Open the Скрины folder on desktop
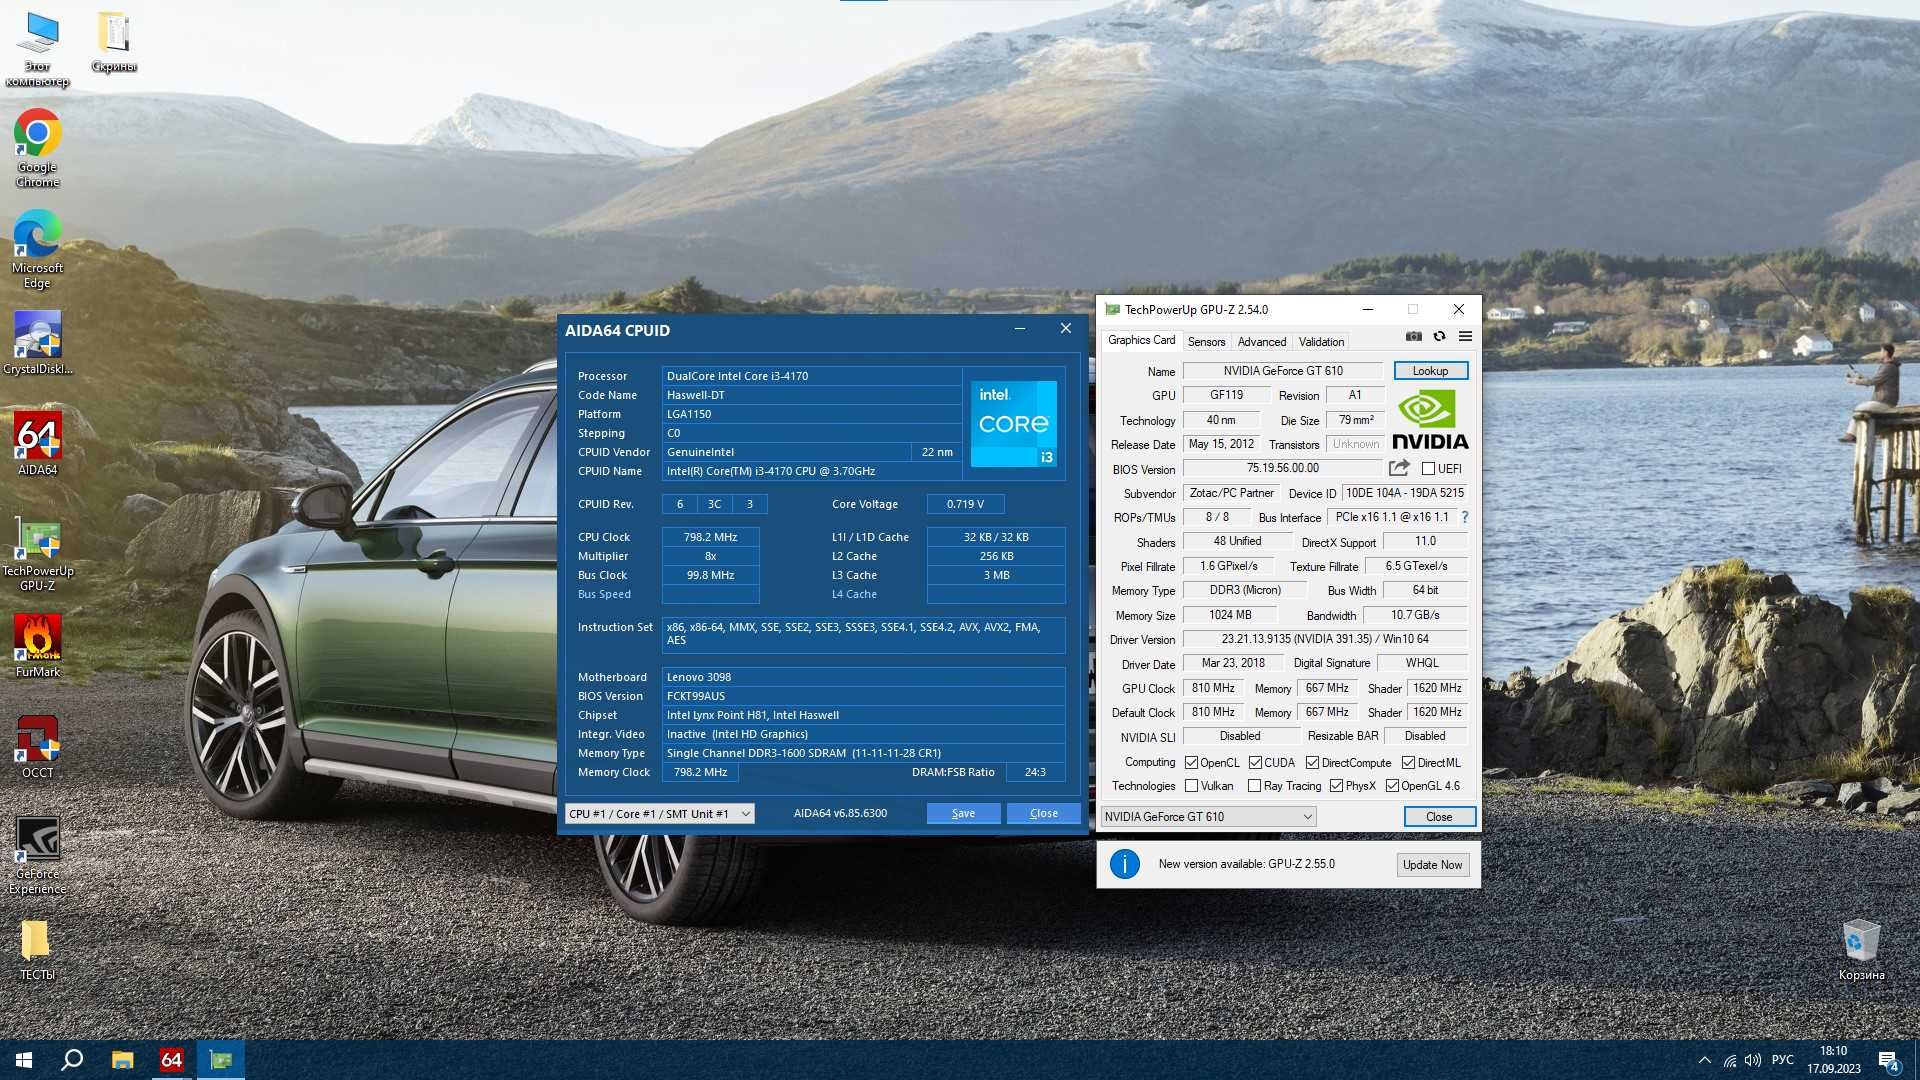Screen dimensions: 1920x1080 (113, 42)
